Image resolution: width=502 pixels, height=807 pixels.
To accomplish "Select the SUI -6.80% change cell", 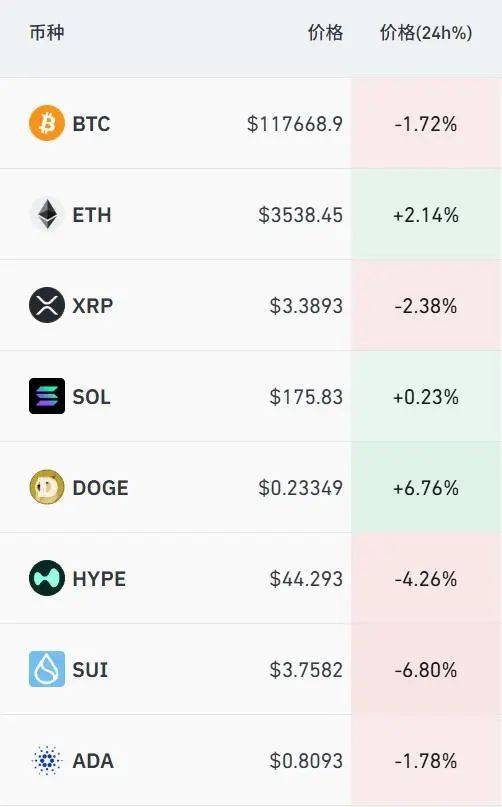I will point(426,669).
